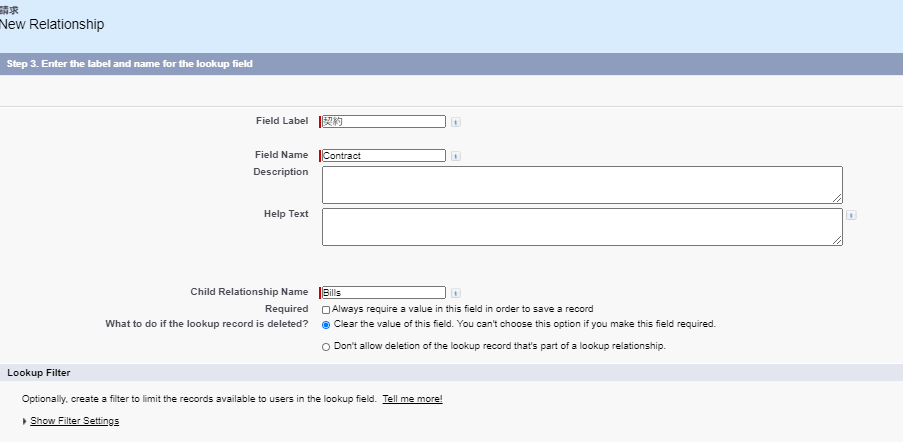Viewport: 903px width, 442px height.
Task: Focus the Field Name input containing Contract
Action: pos(383,156)
